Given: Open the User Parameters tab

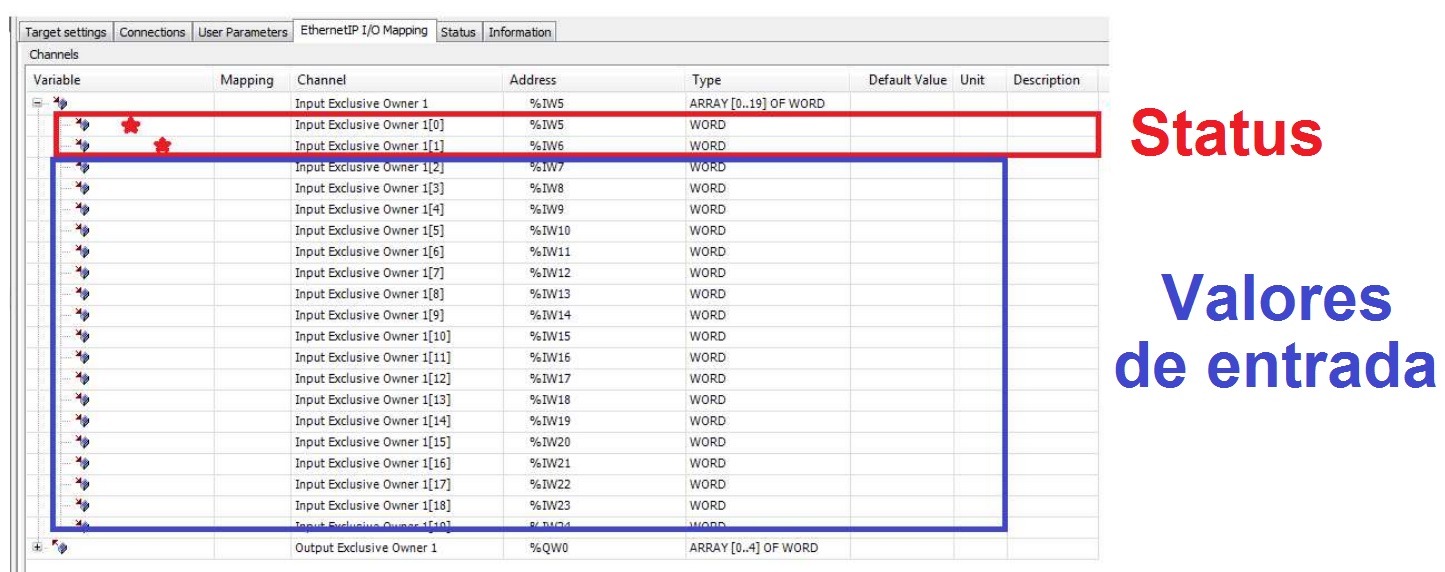Looking at the screenshot, I should [242, 32].
